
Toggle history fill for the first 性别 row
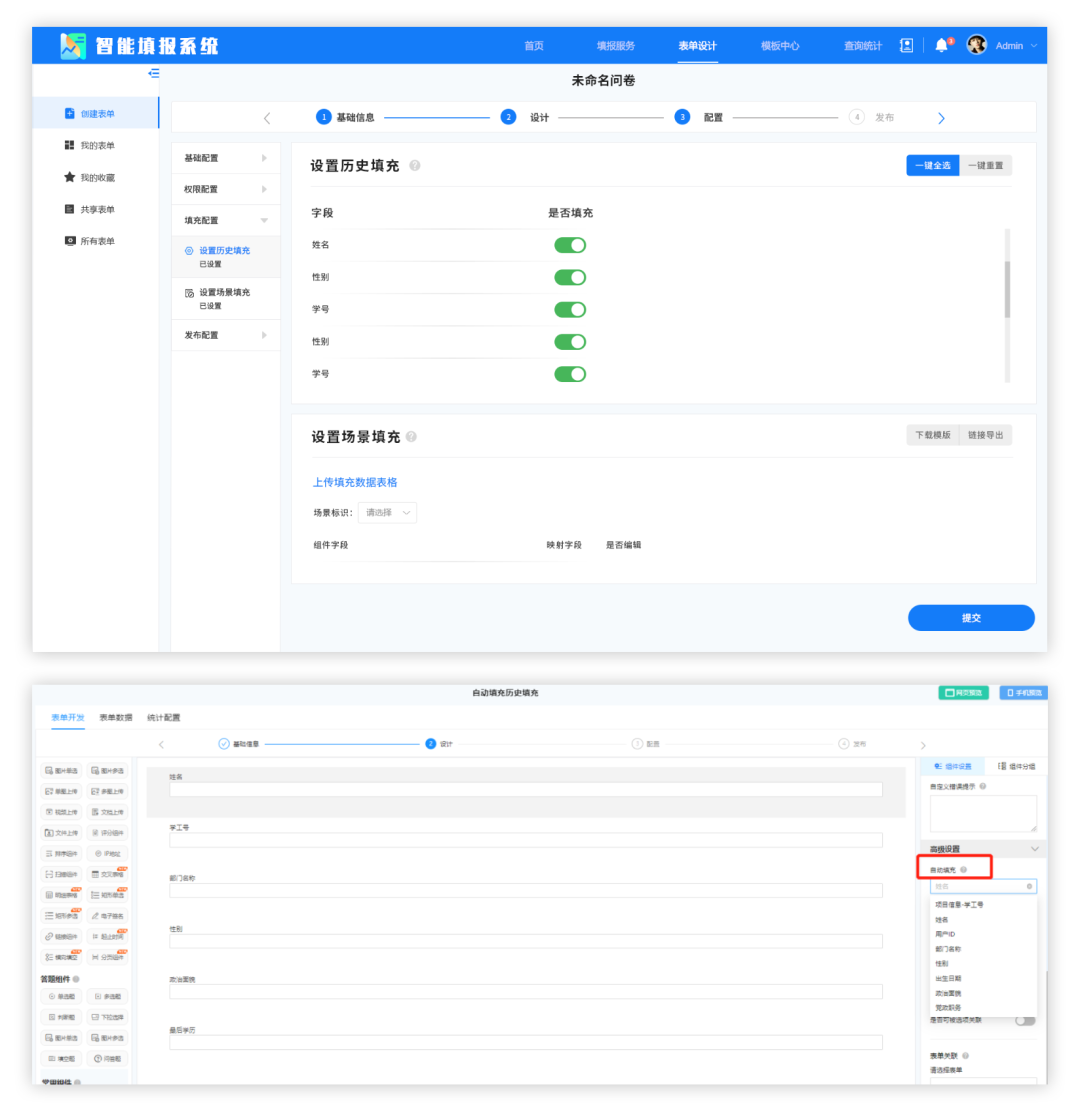(570, 278)
